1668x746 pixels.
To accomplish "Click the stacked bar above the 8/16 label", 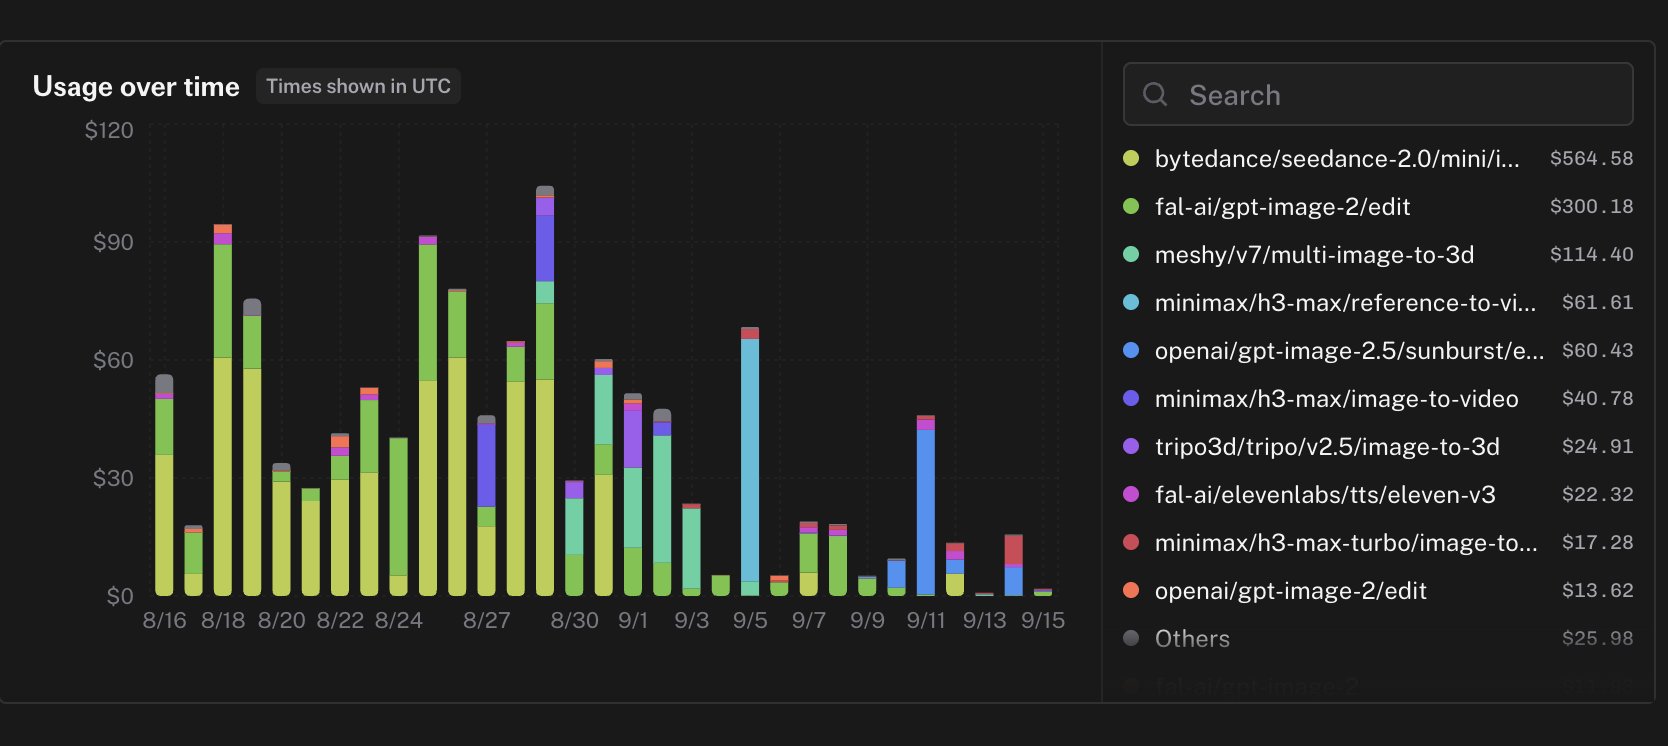I will click(164, 485).
